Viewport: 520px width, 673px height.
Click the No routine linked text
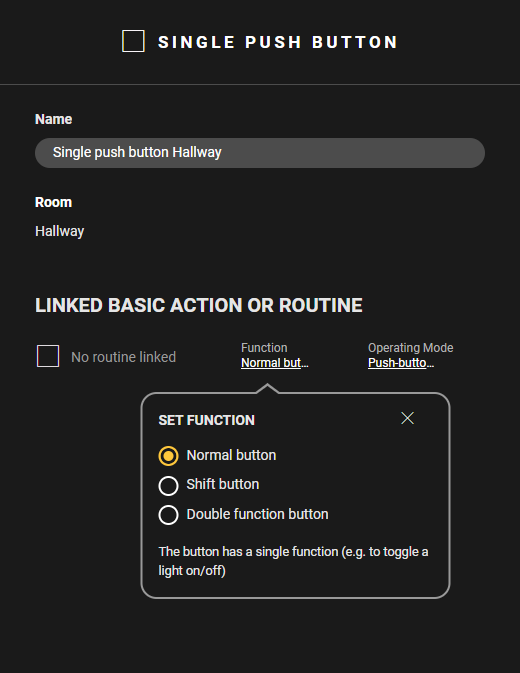[x=124, y=357]
